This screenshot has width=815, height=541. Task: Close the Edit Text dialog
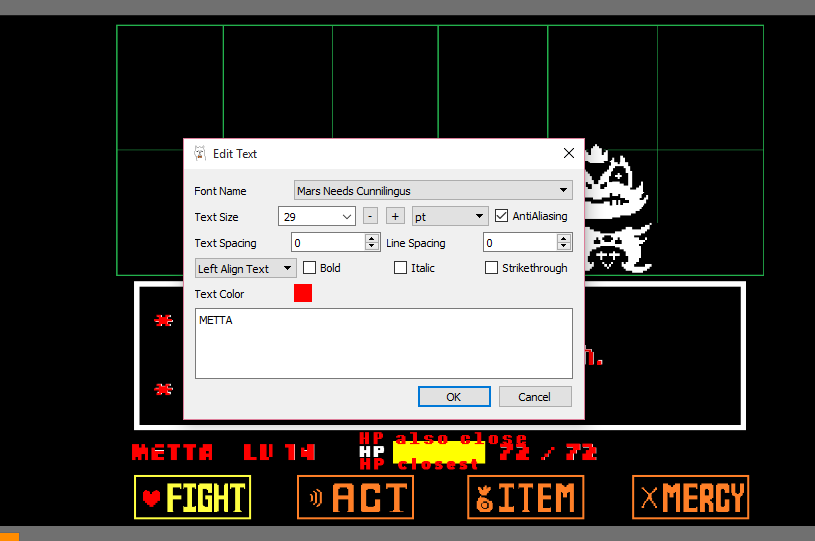[569, 153]
